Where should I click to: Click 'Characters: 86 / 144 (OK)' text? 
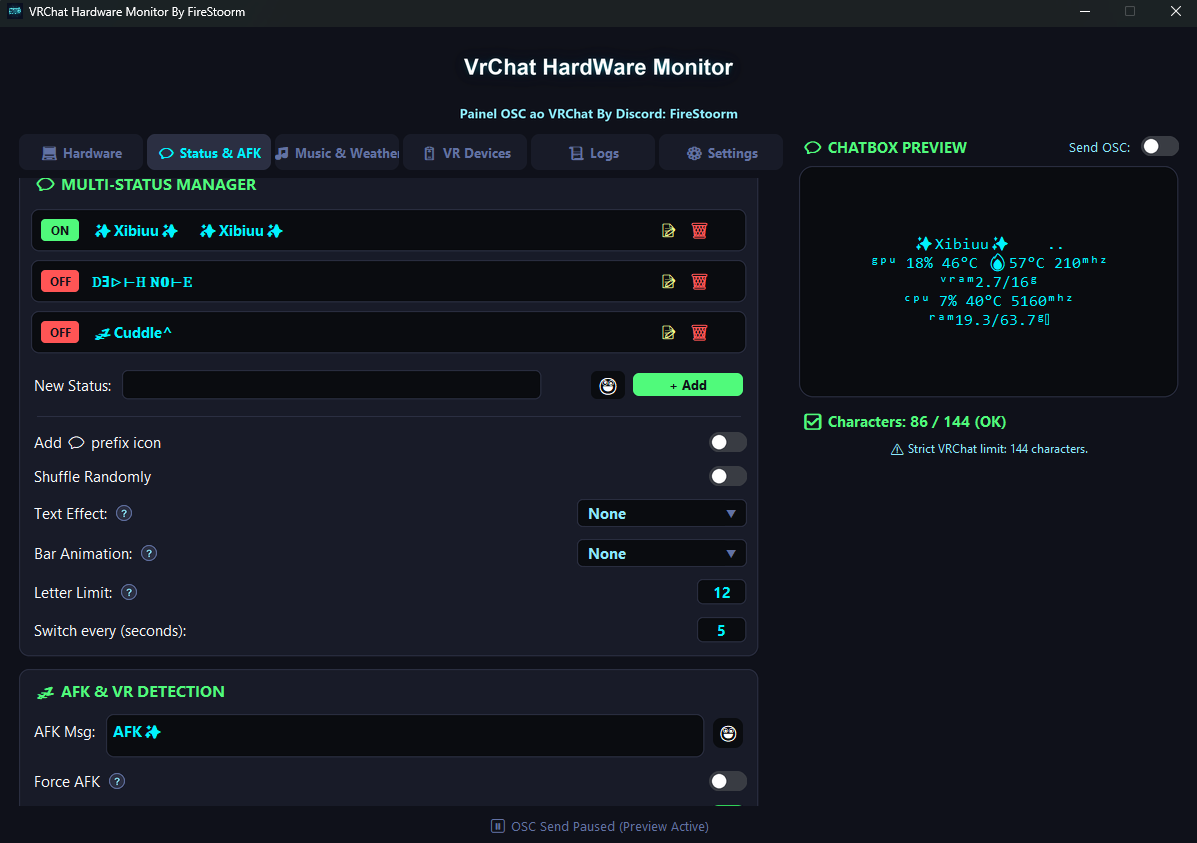pyautogui.click(x=917, y=422)
